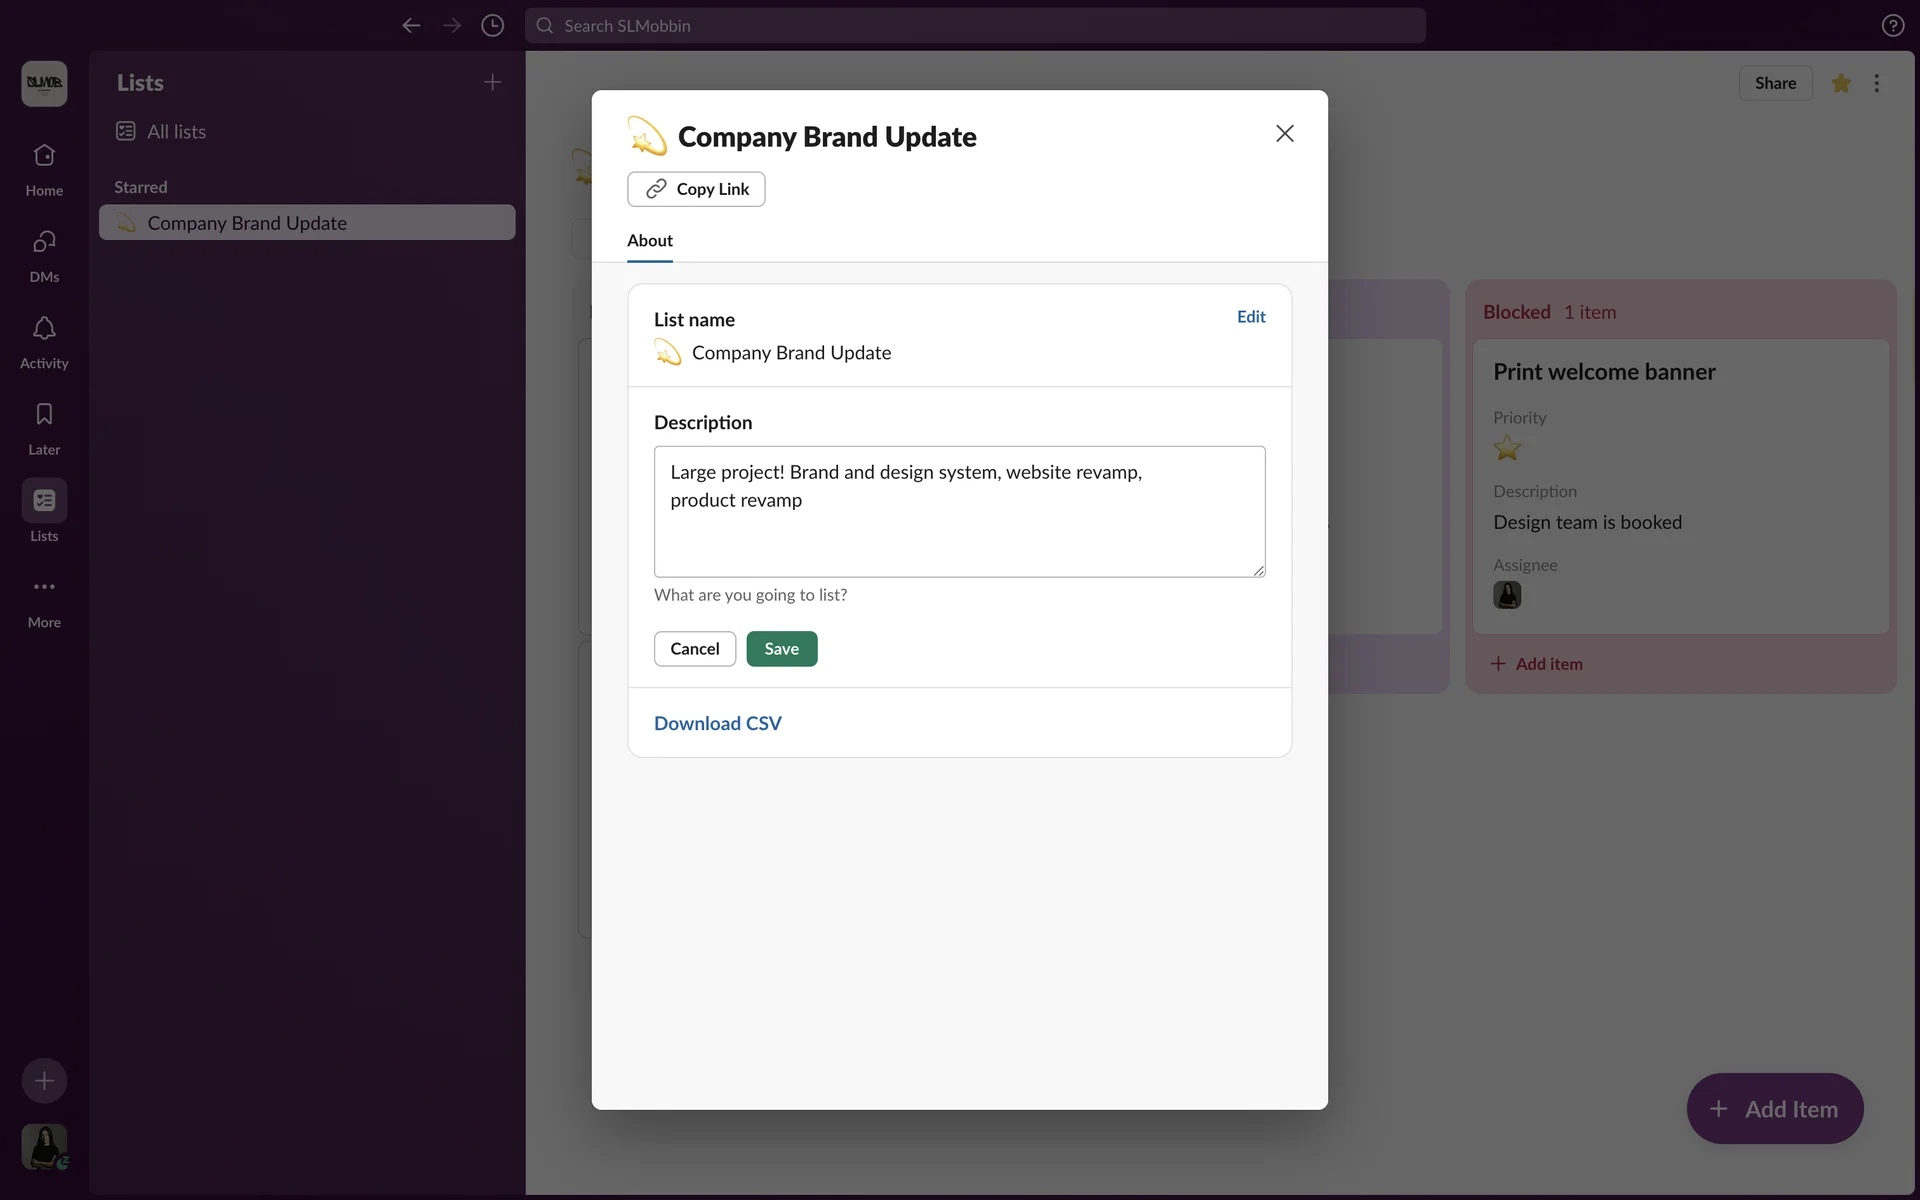Open All lists in the sidebar
The width and height of the screenshot is (1920, 1200).
176,132
